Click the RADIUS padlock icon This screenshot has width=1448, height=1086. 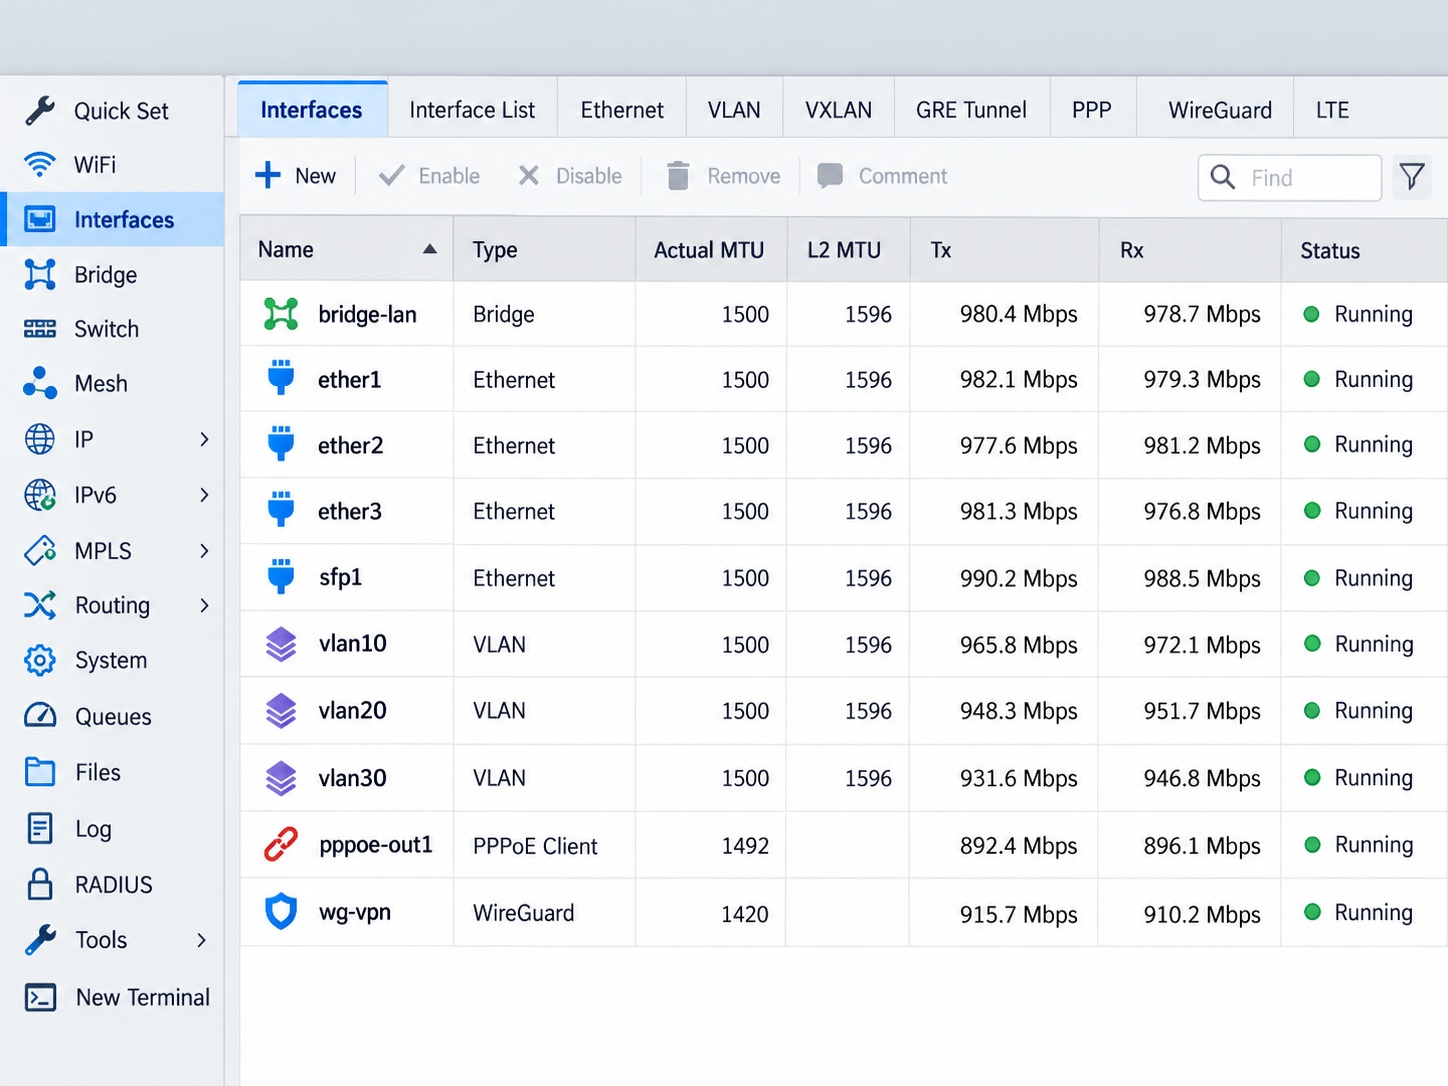coord(40,884)
